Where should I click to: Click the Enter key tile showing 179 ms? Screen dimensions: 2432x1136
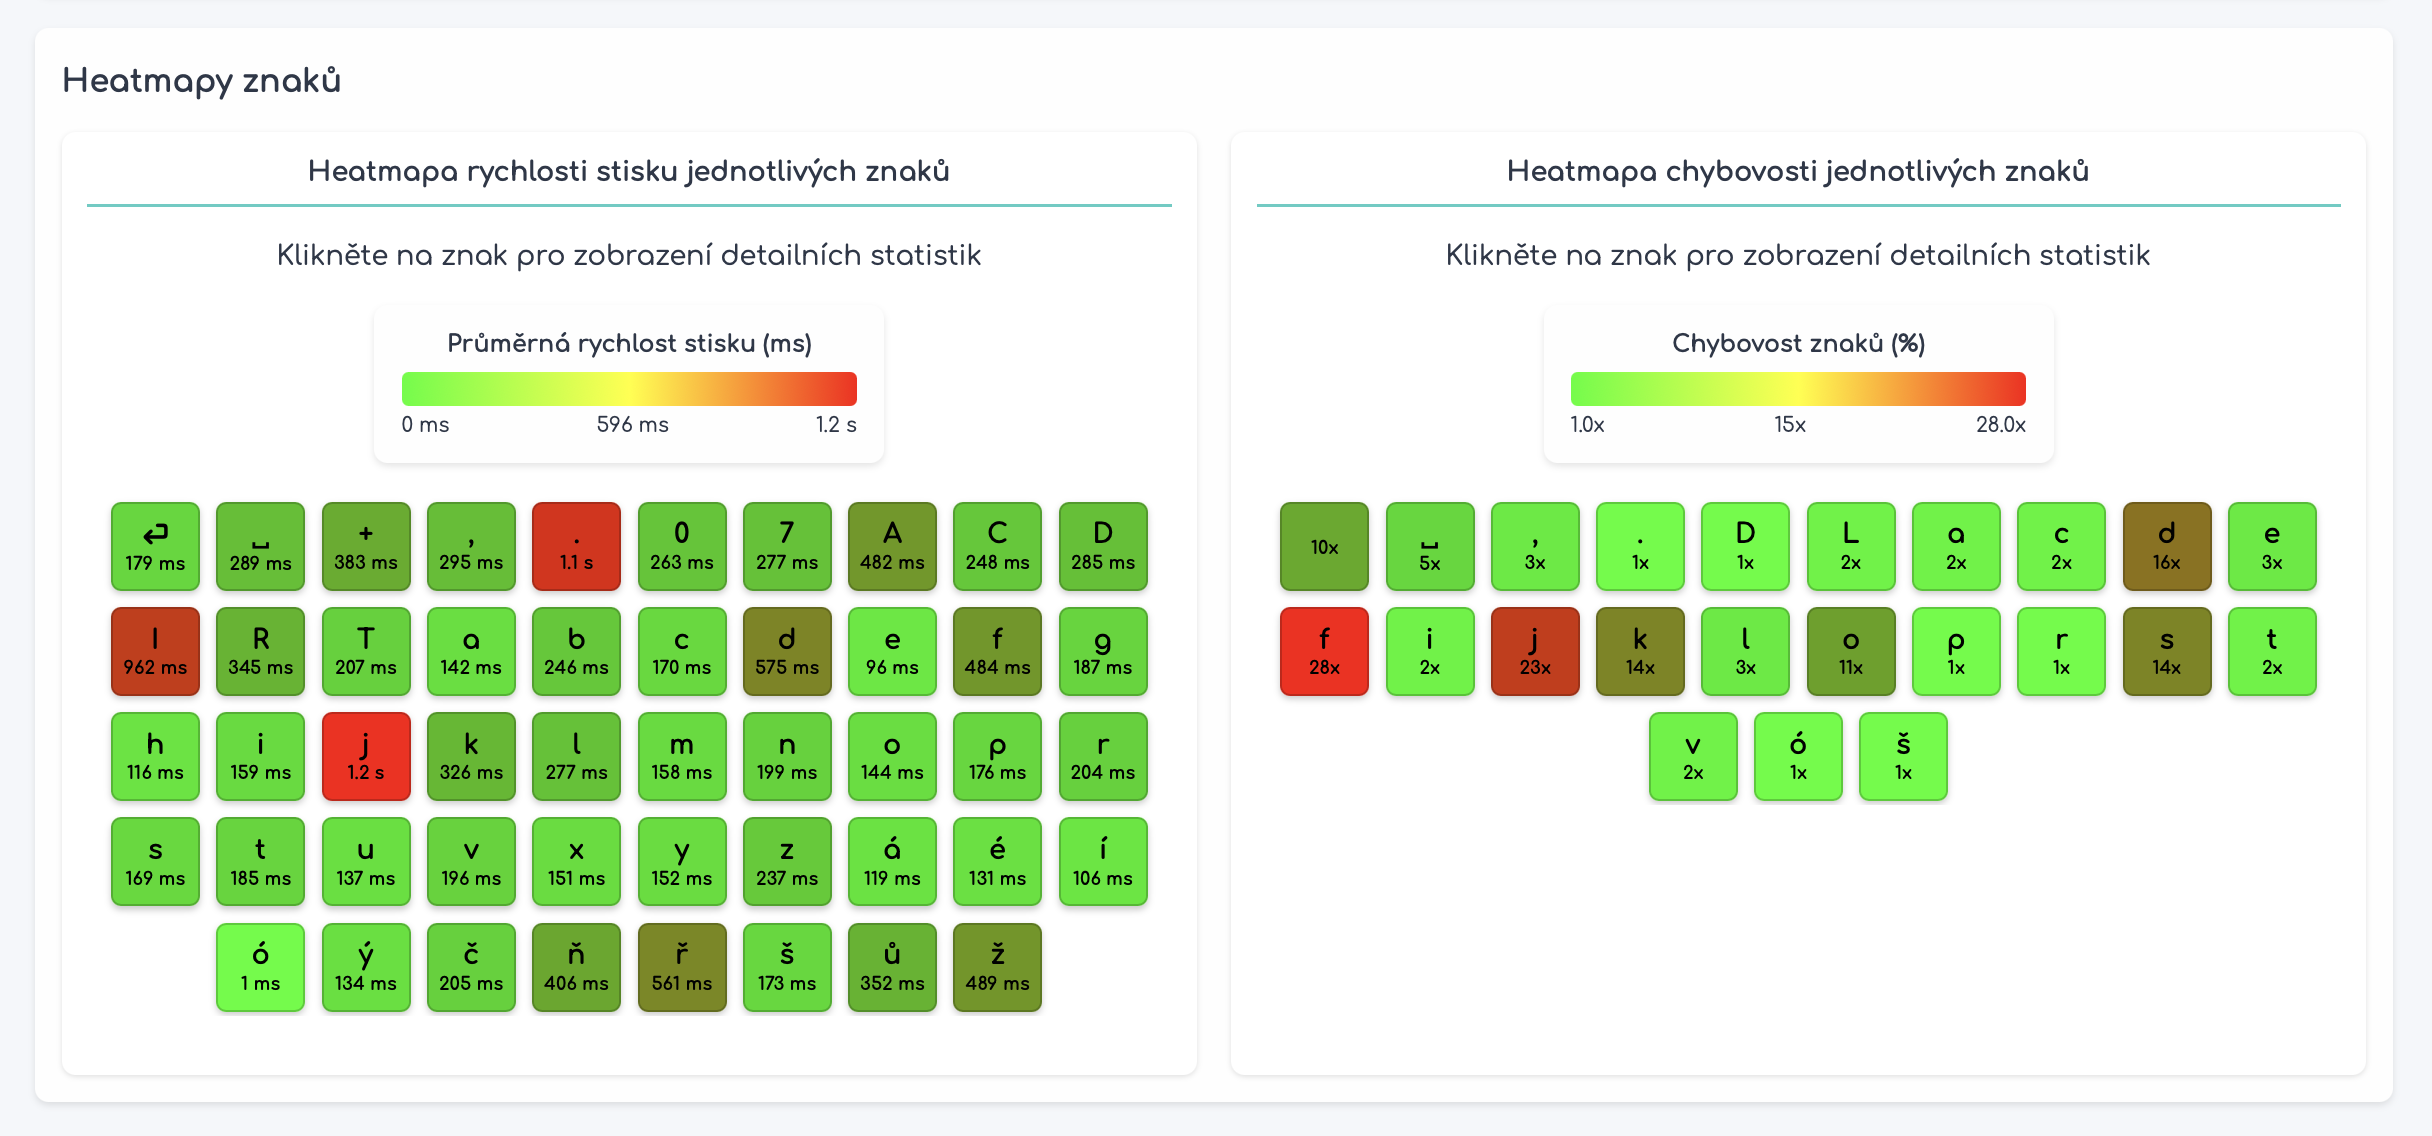pyautogui.click(x=155, y=546)
